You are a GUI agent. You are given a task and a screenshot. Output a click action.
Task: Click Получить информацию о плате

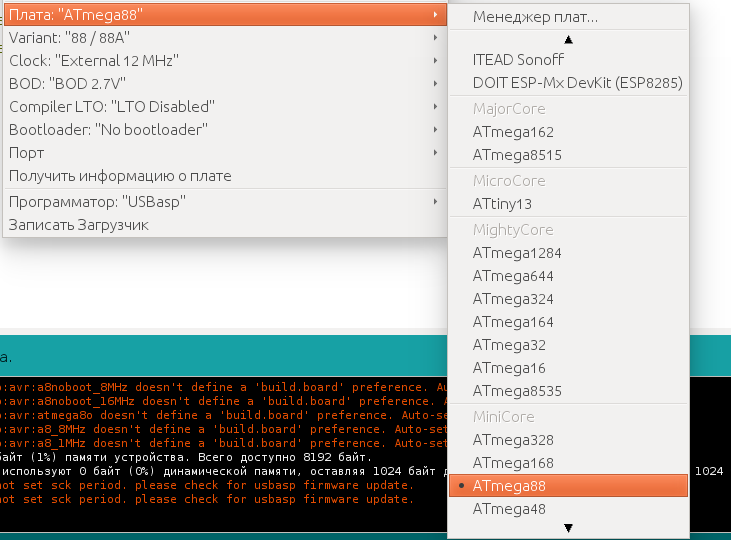pyautogui.click(x=120, y=175)
